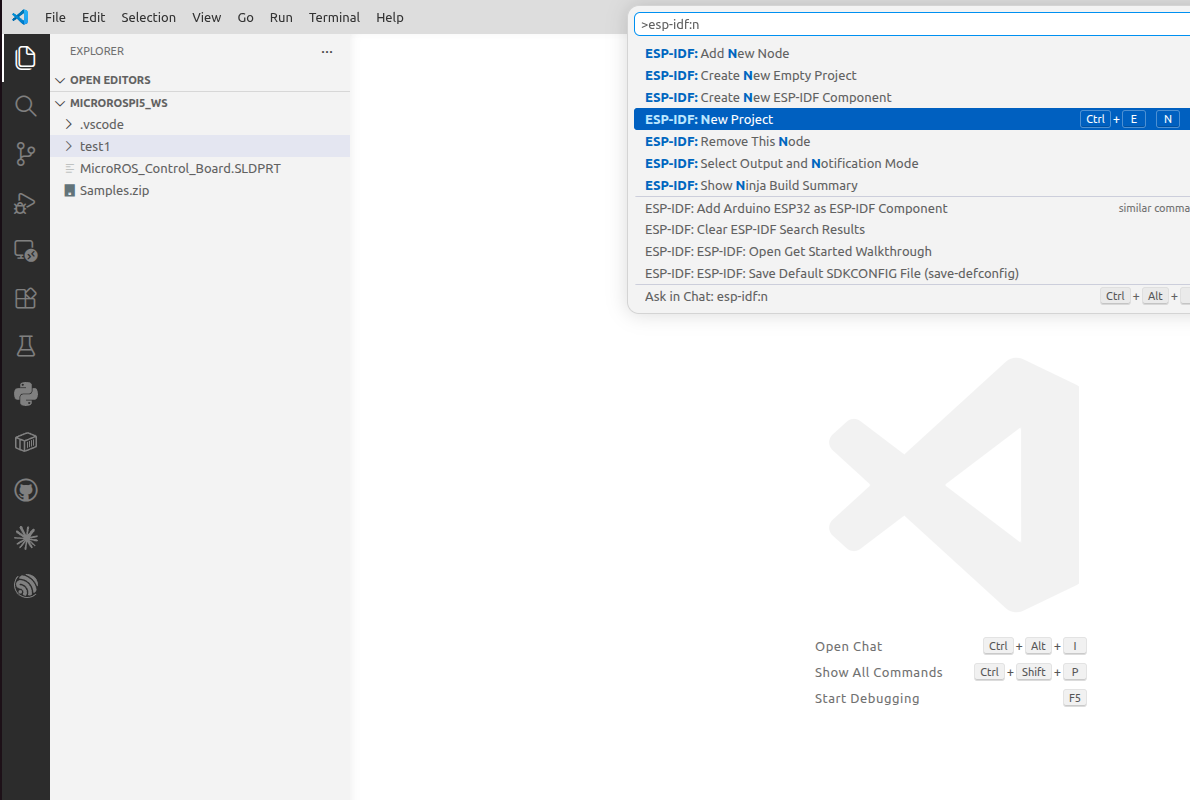Open the starburst extension icon view

(25, 538)
